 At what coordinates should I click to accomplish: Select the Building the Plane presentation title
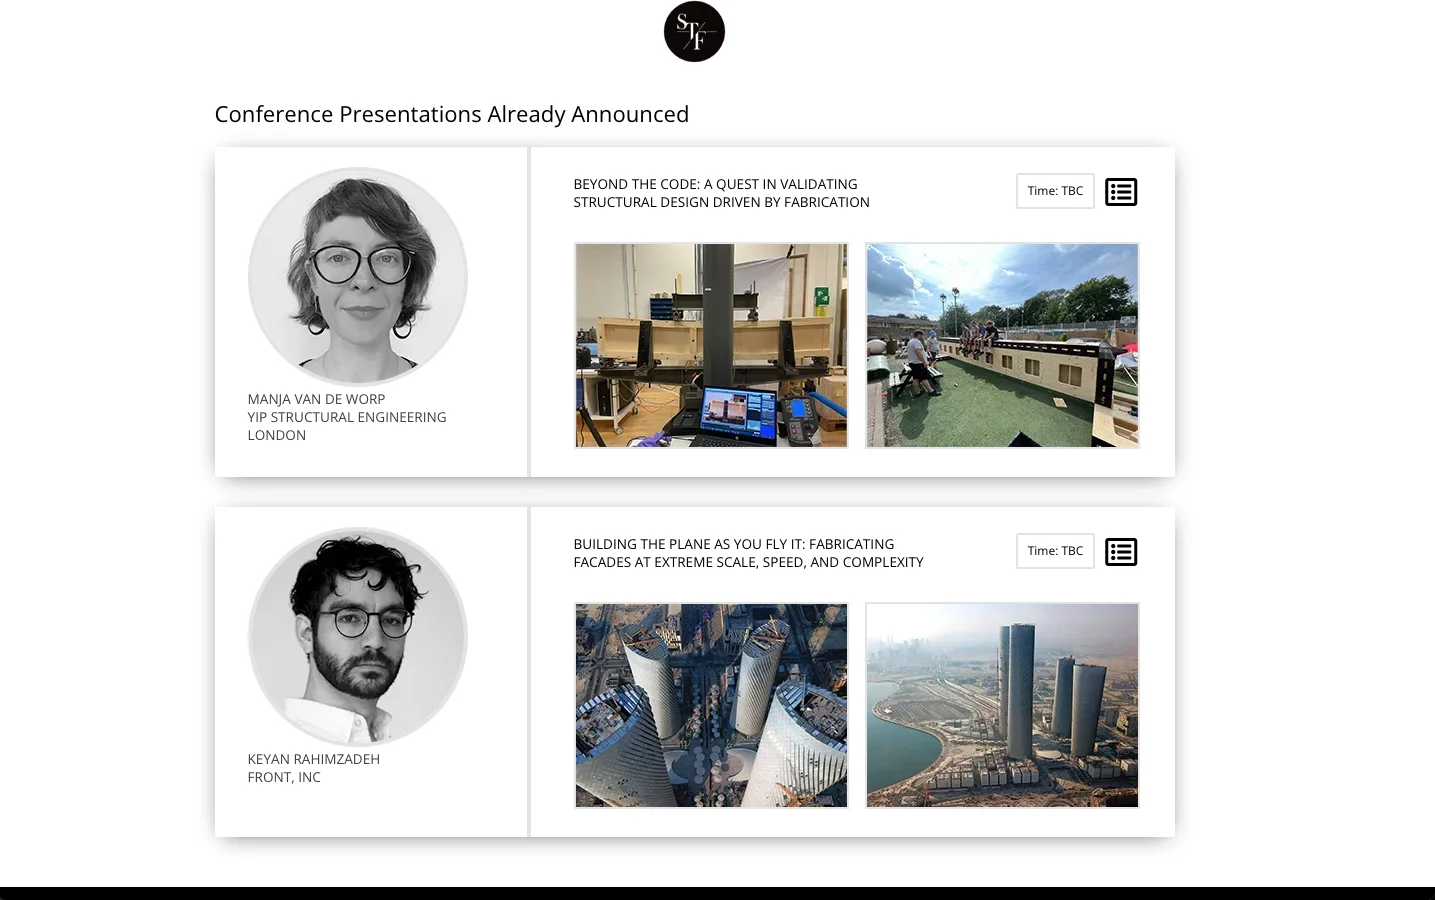748,553
